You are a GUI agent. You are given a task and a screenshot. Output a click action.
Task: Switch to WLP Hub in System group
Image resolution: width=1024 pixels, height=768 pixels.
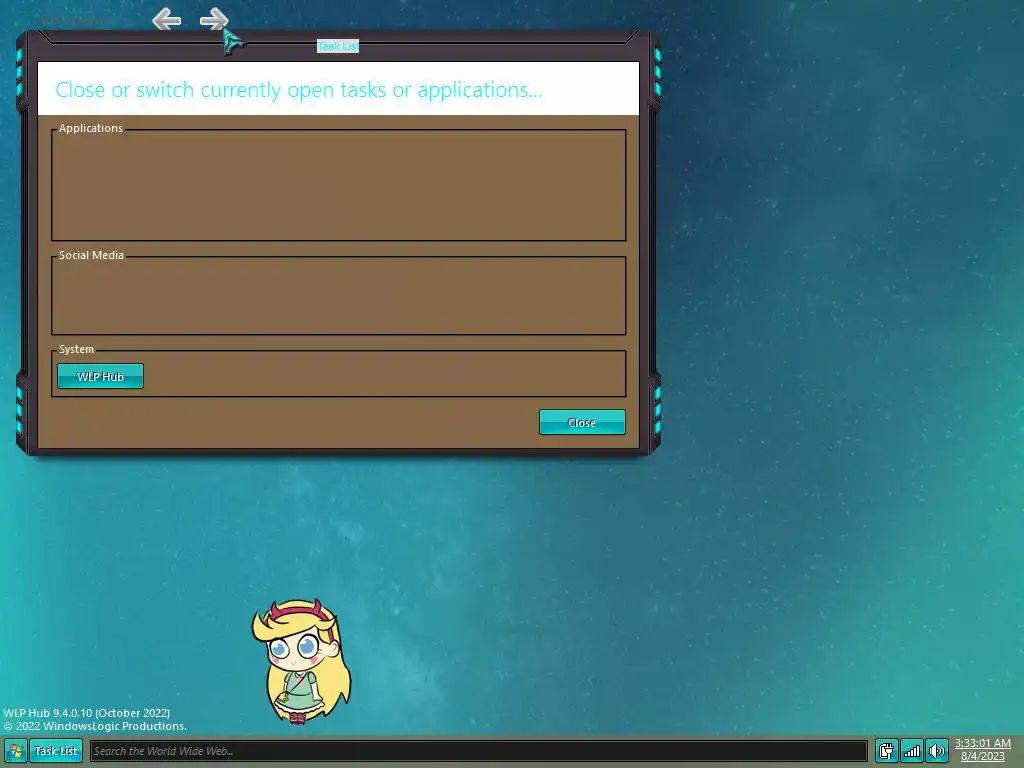(x=101, y=376)
